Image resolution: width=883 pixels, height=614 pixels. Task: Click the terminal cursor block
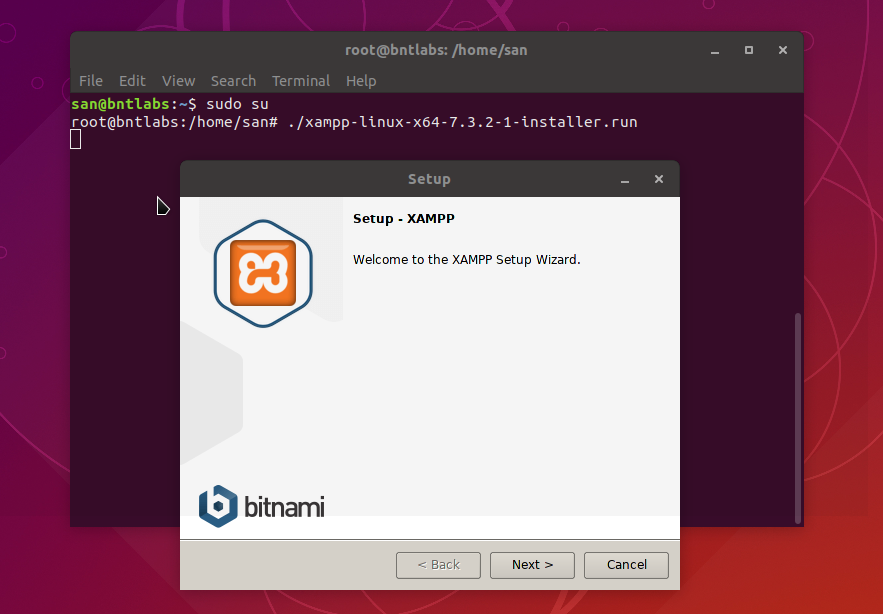point(75,139)
